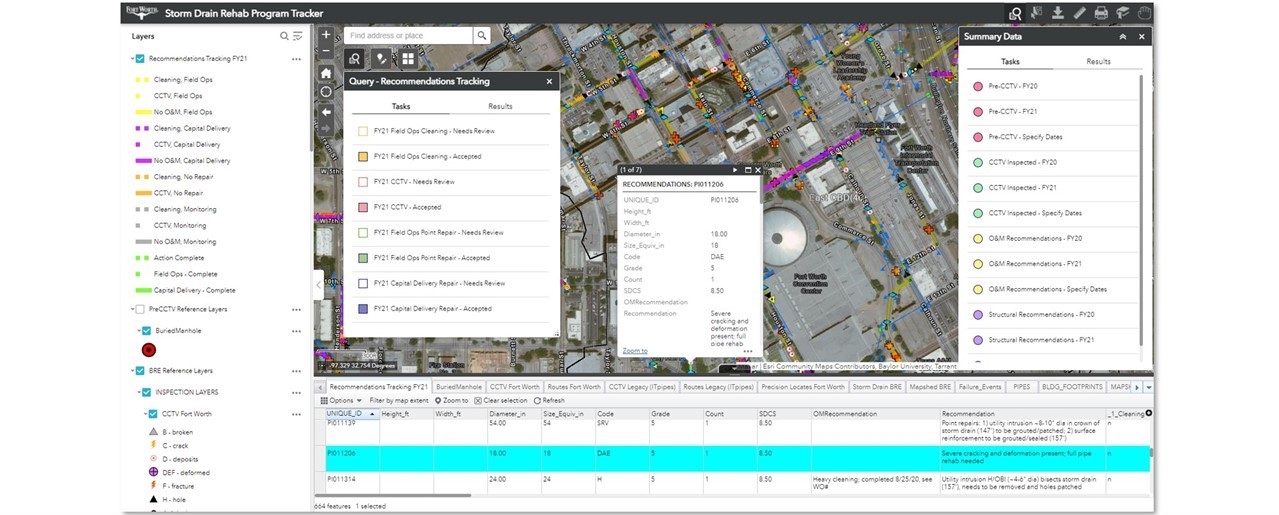1279x515 pixels.
Task: Zoom in with the plus button
Action: (326, 35)
